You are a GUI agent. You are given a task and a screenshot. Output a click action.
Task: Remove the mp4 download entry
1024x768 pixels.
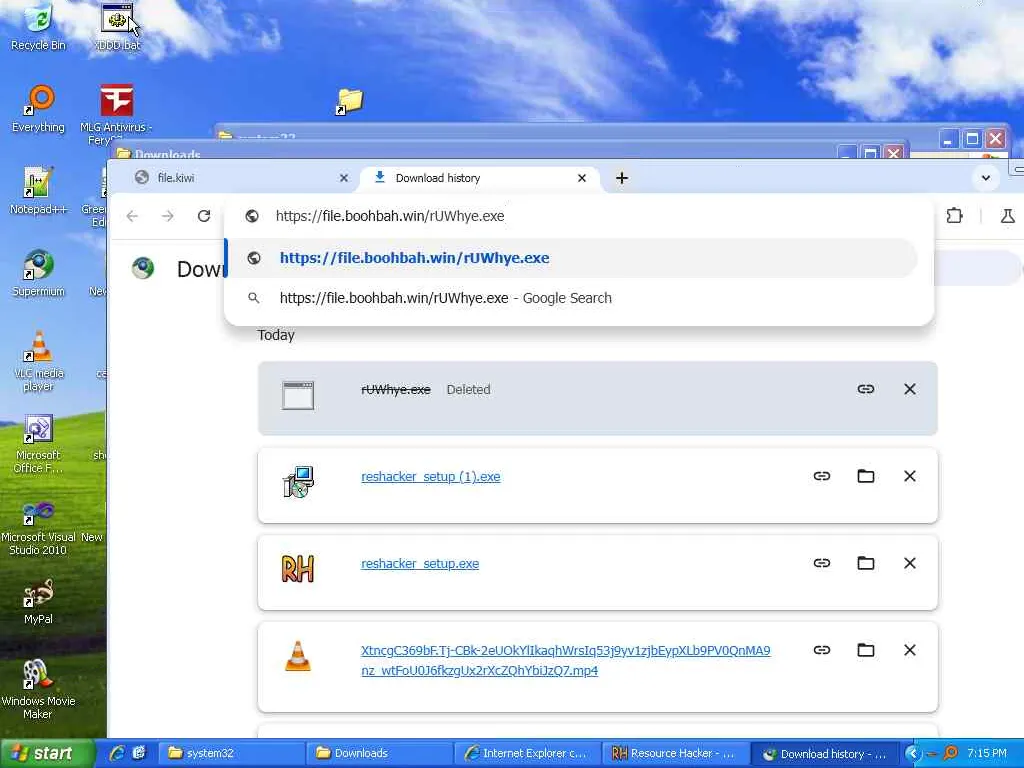tap(910, 650)
